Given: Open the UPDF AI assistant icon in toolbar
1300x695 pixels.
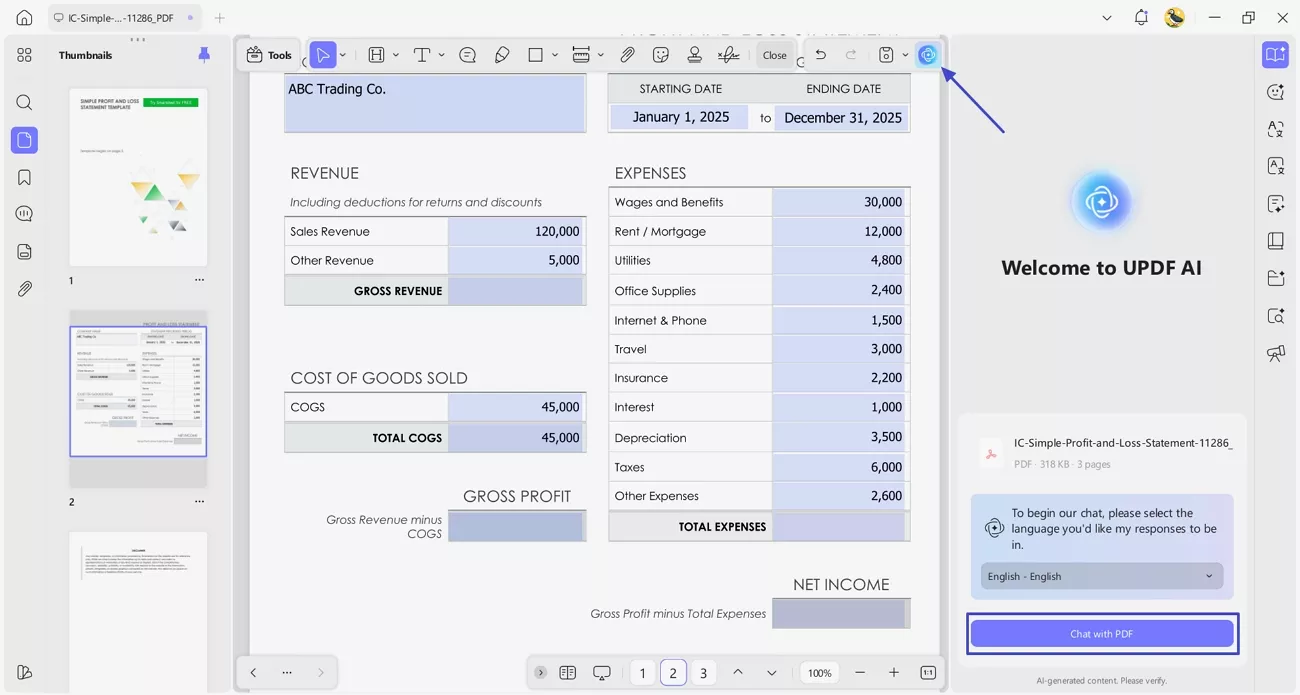Looking at the screenshot, I should coord(927,55).
